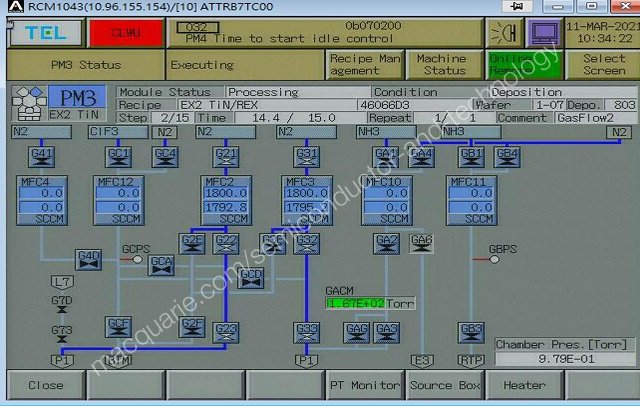Toggle the Online Remote status button
The height and width of the screenshot is (406, 640).
[x=522, y=65]
